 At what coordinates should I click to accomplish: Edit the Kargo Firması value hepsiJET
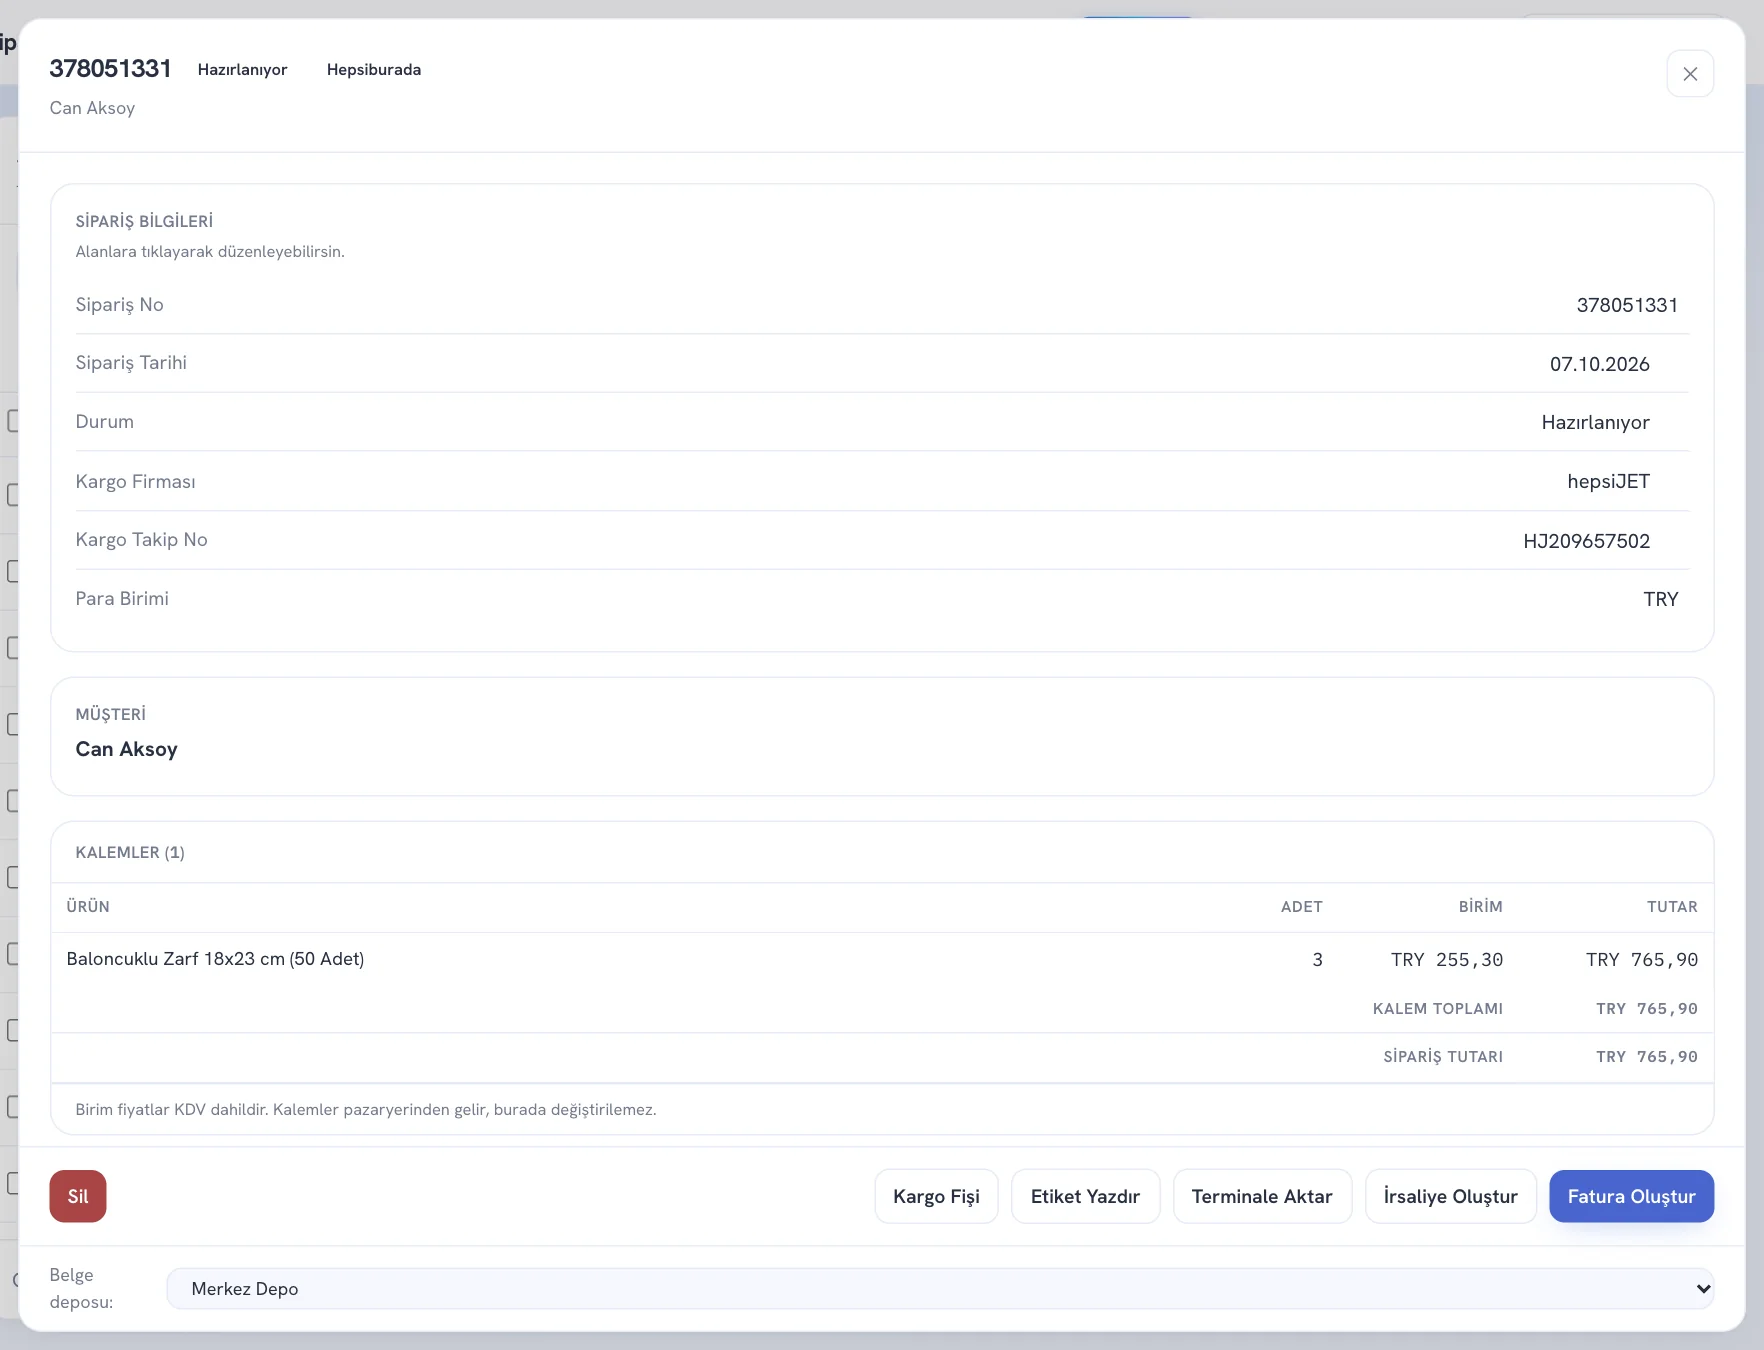tap(1608, 481)
